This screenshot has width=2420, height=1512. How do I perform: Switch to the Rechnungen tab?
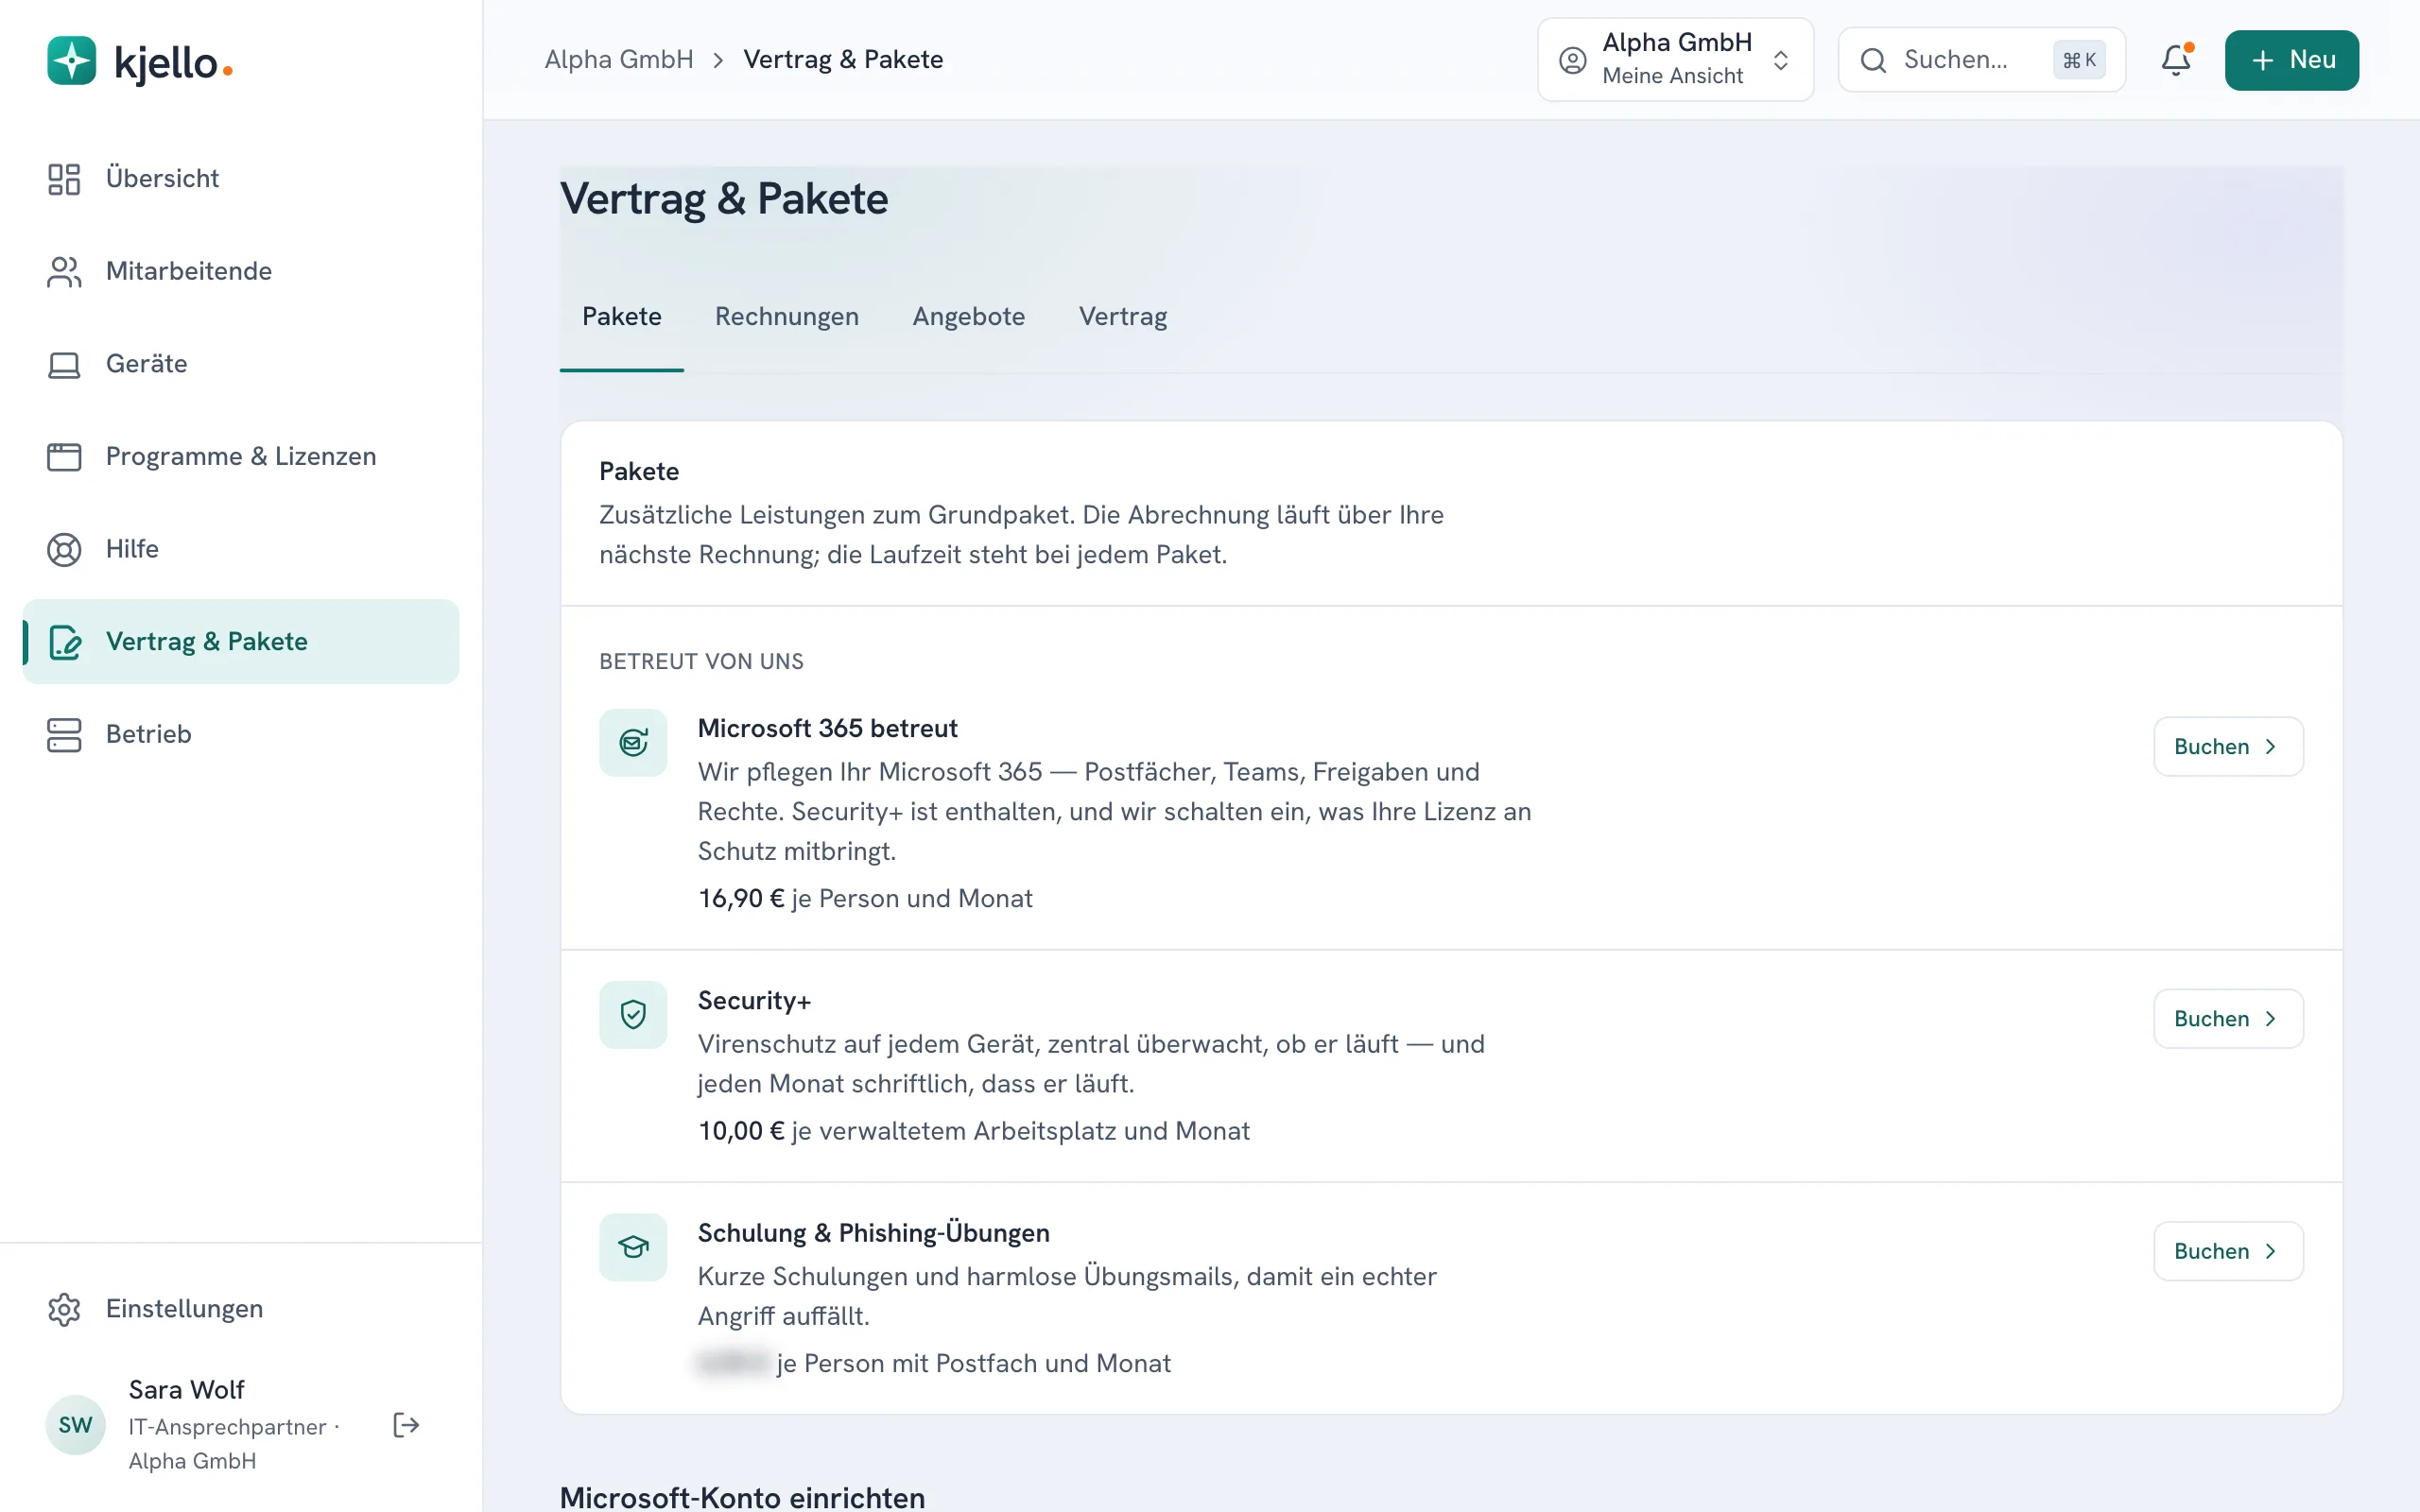pos(787,316)
